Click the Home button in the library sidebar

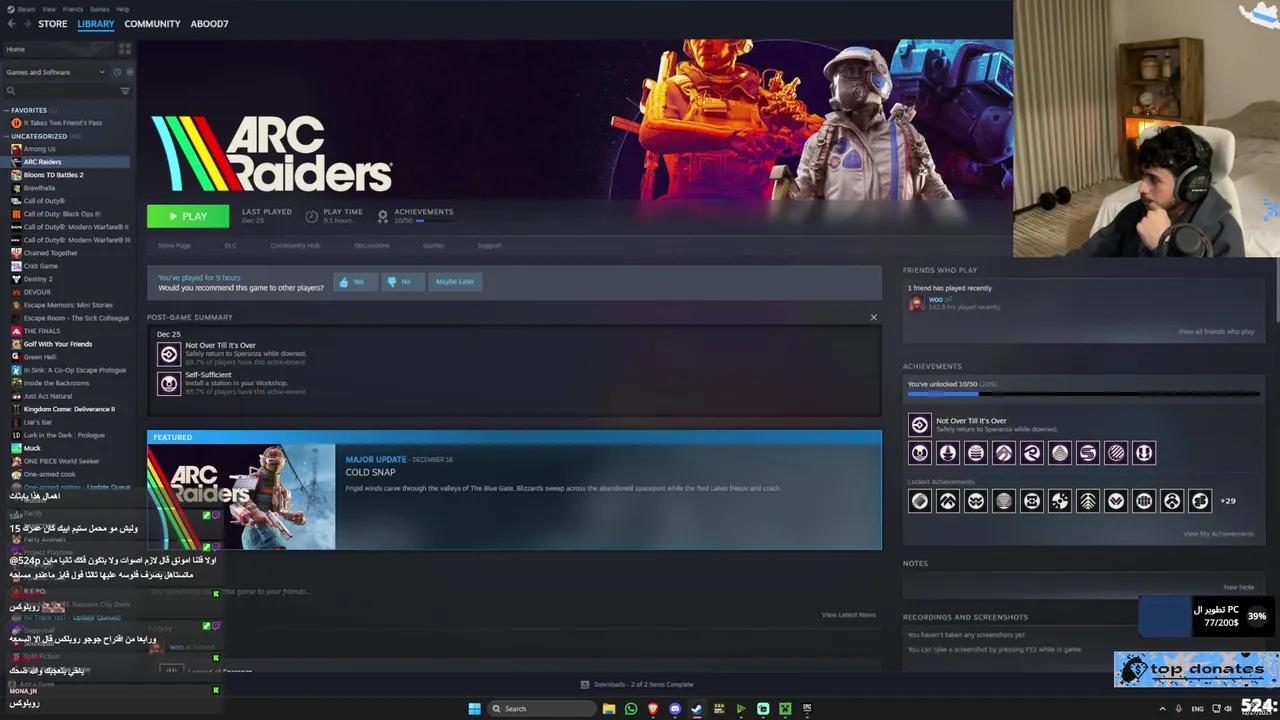tap(60, 49)
